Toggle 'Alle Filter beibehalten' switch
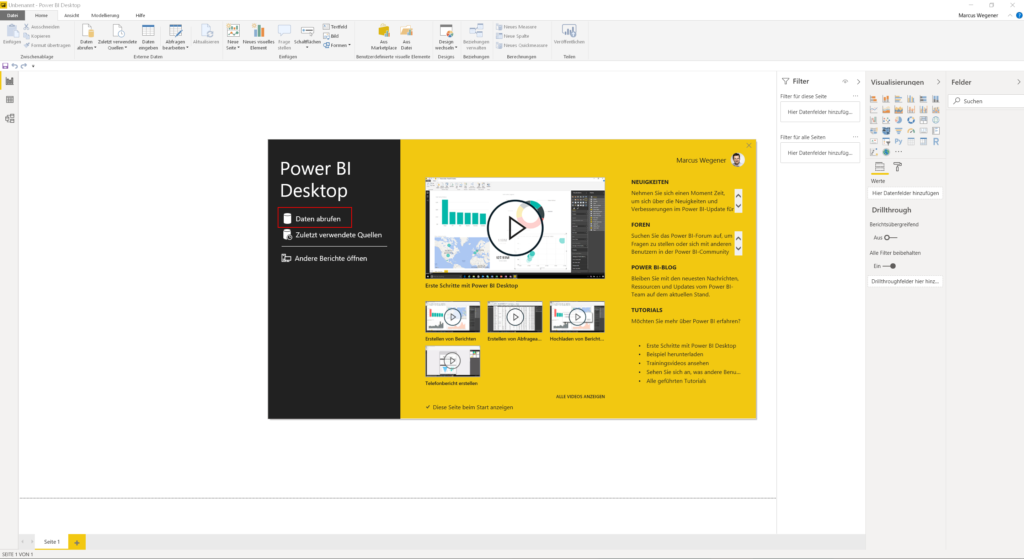Viewport: 1024px width, 559px height. (889, 266)
